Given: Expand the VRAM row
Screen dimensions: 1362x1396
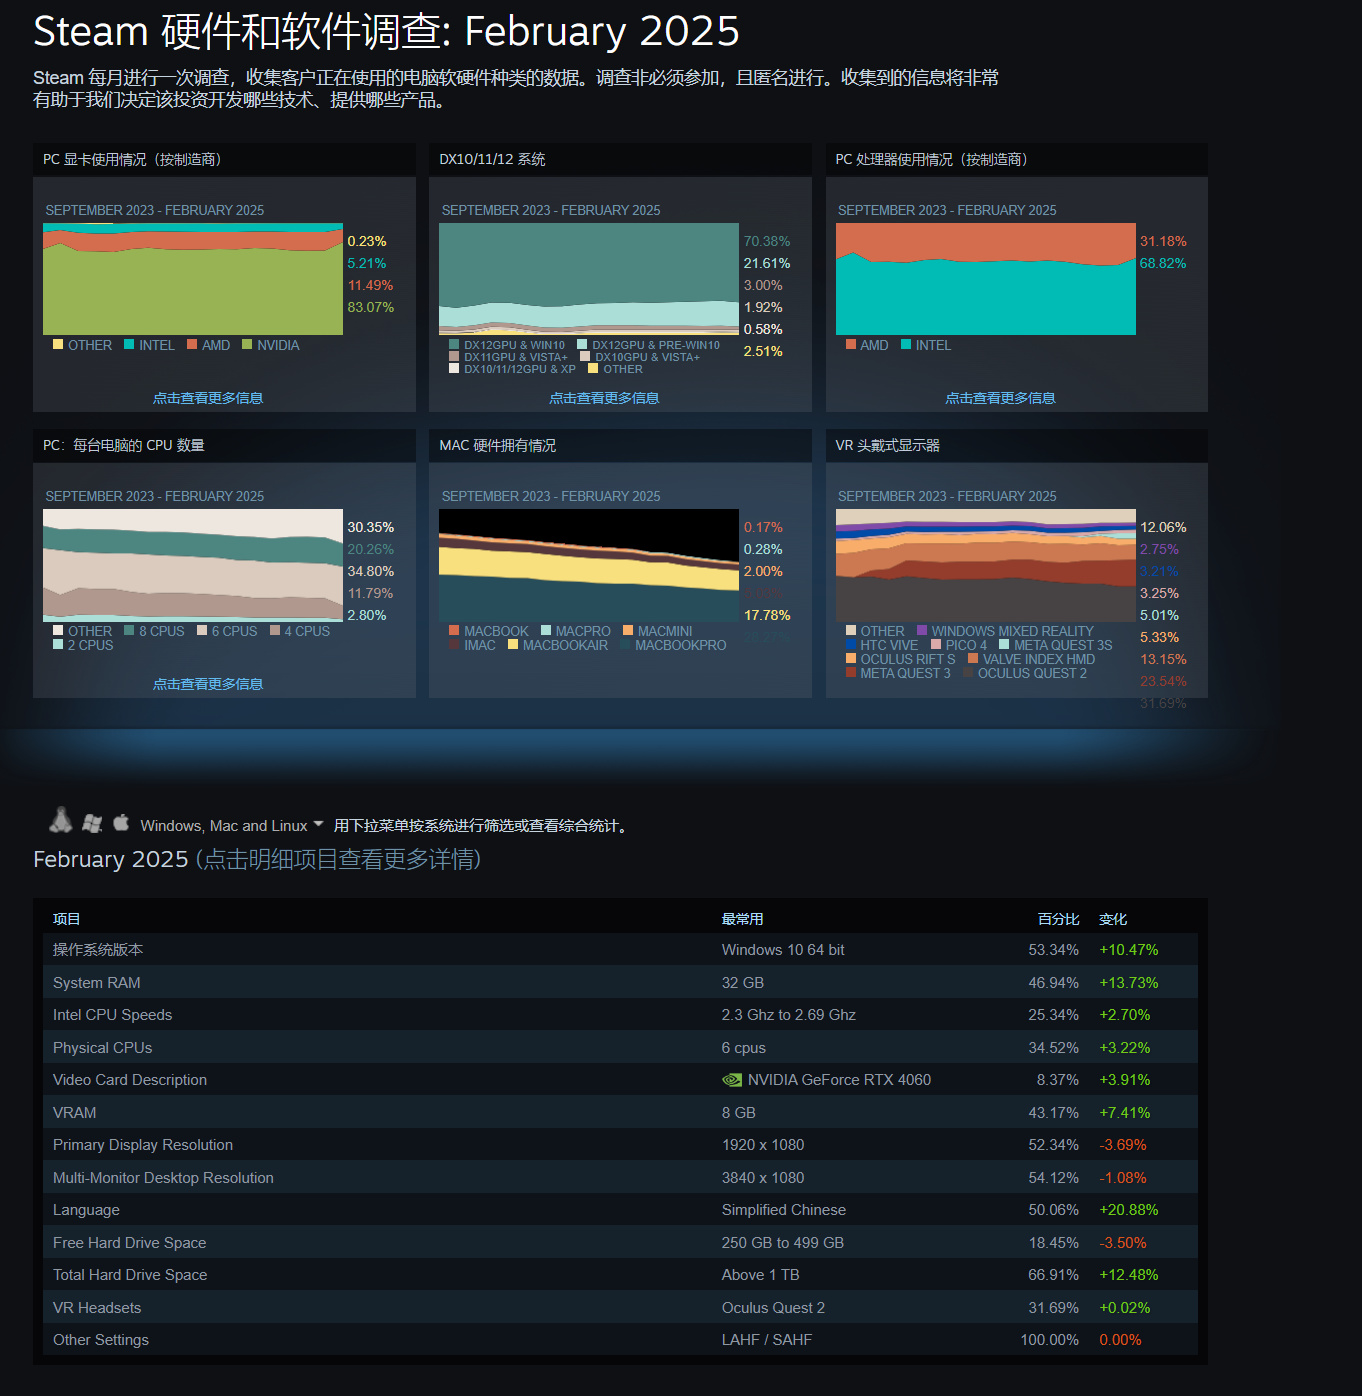Looking at the screenshot, I should coord(620,1112).
